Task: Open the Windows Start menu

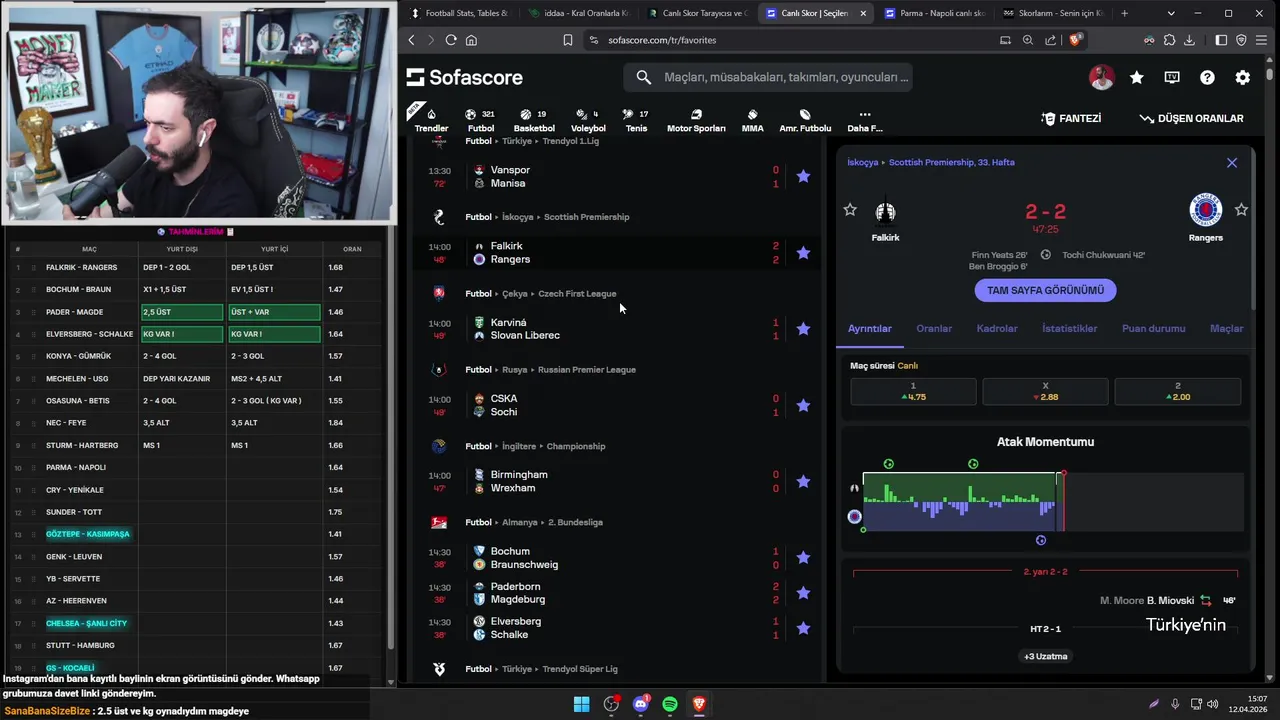Action: click(581, 704)
